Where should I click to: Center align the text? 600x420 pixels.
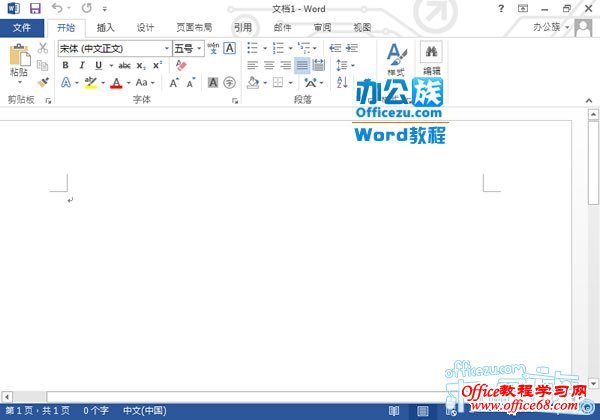(269, 65)
